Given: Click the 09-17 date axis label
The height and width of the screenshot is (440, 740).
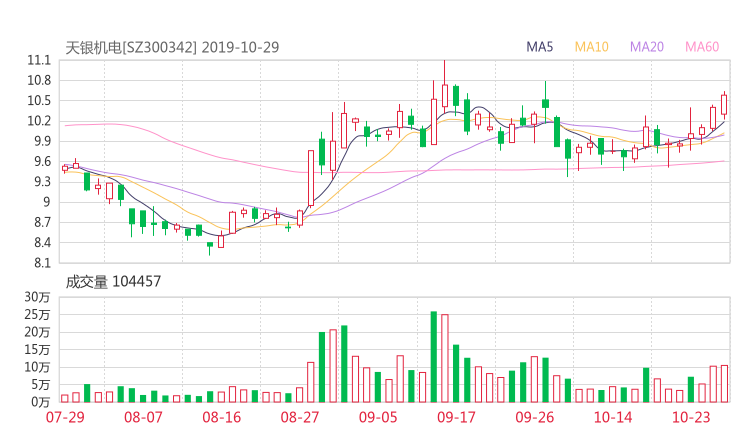Looking at the screenshot, I should click(x=456, y=417).
